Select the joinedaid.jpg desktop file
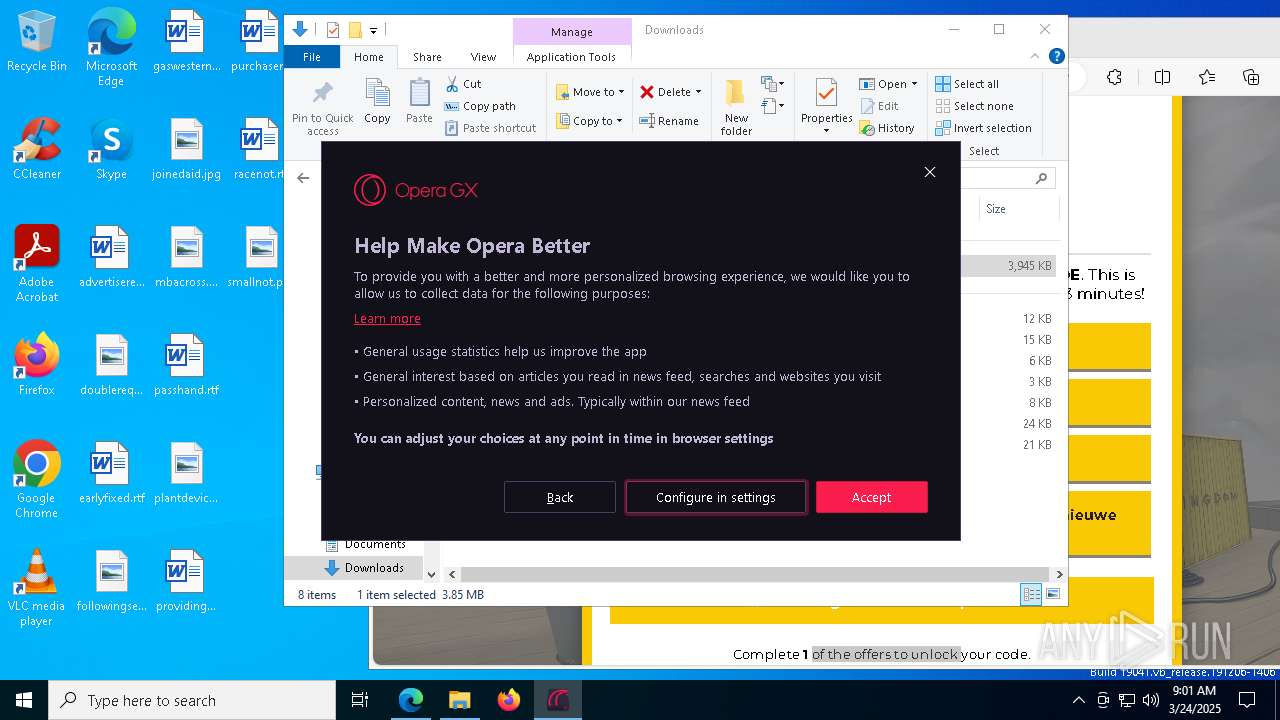 click(186, 149)
